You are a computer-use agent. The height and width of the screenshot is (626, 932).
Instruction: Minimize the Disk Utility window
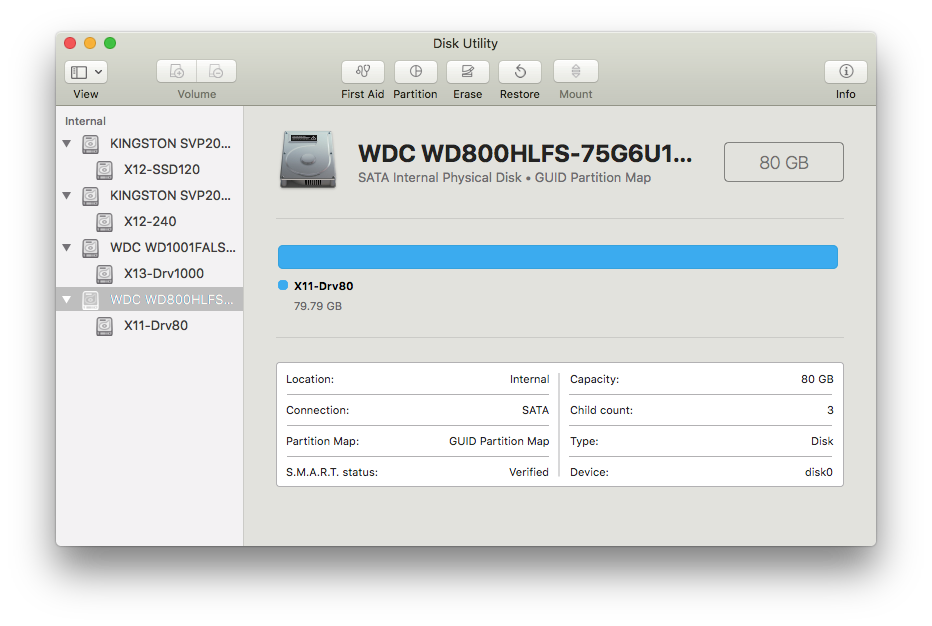coord(90,43)
